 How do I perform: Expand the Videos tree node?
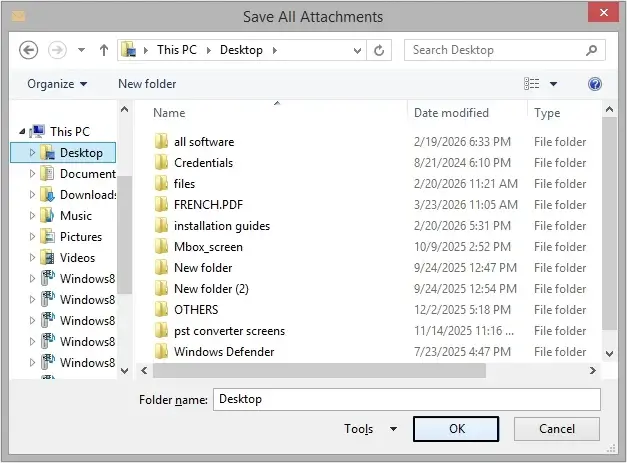[x=32, y=257]
